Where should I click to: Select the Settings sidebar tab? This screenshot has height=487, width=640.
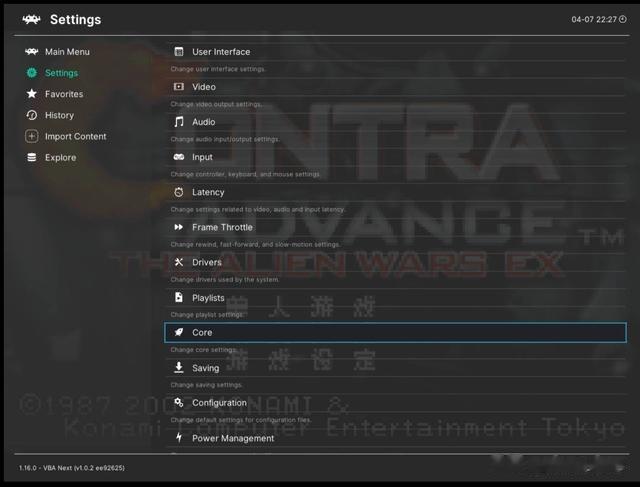52,73
